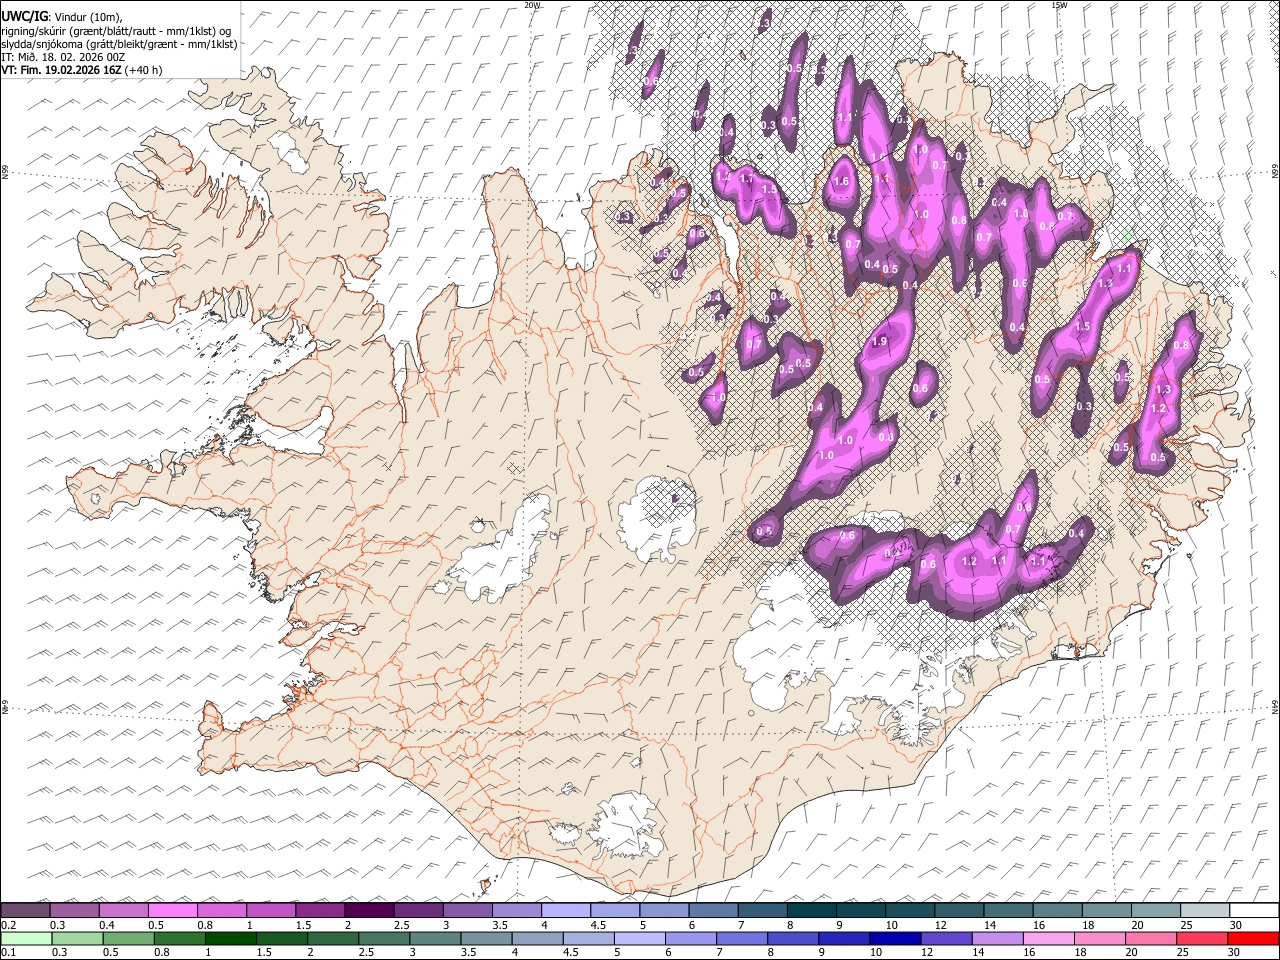
Task: Click the dark teal snow swatch at 8
Action: pos(811,911)
